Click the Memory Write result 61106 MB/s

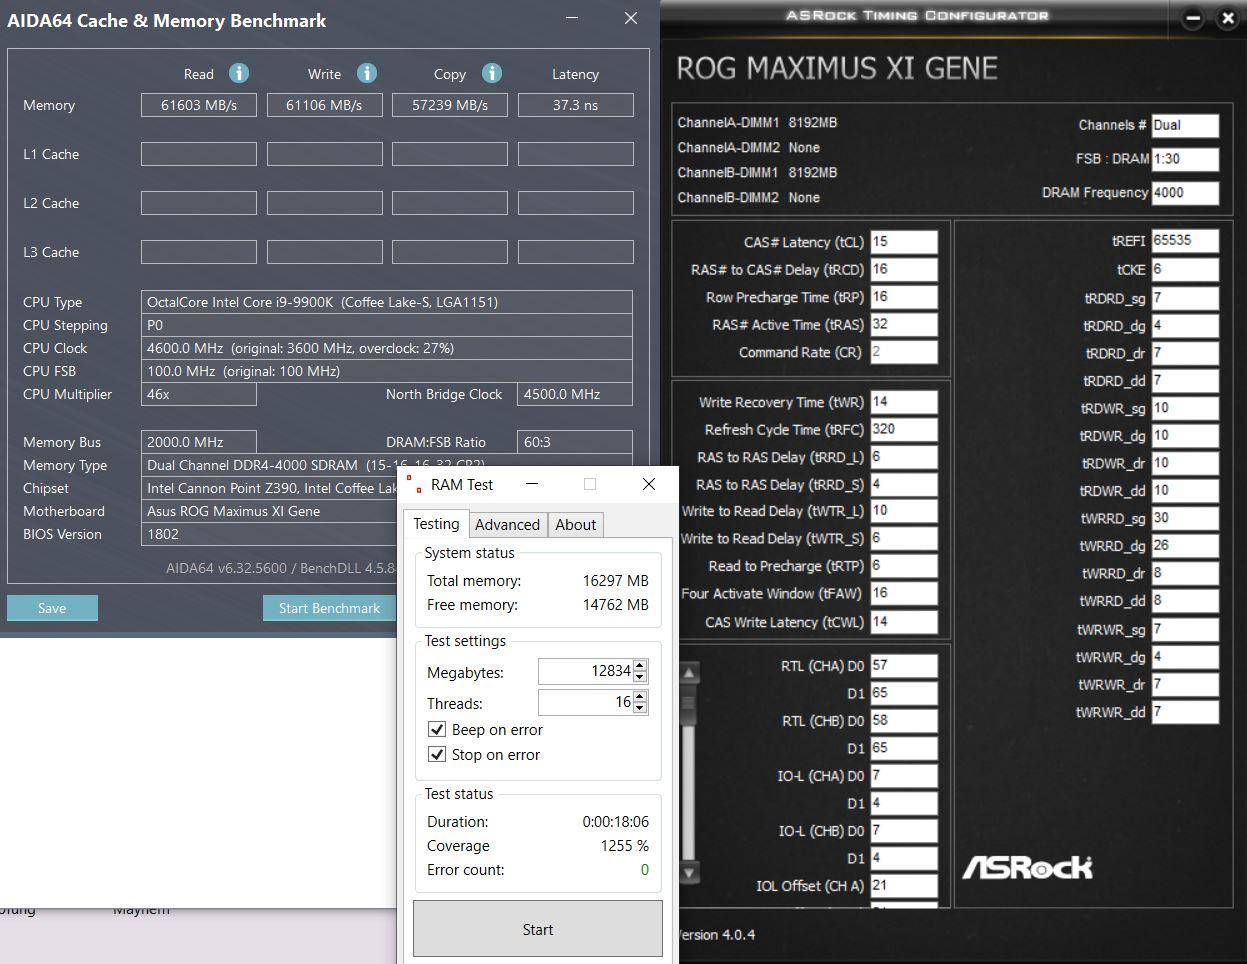(x=325, y=105)
